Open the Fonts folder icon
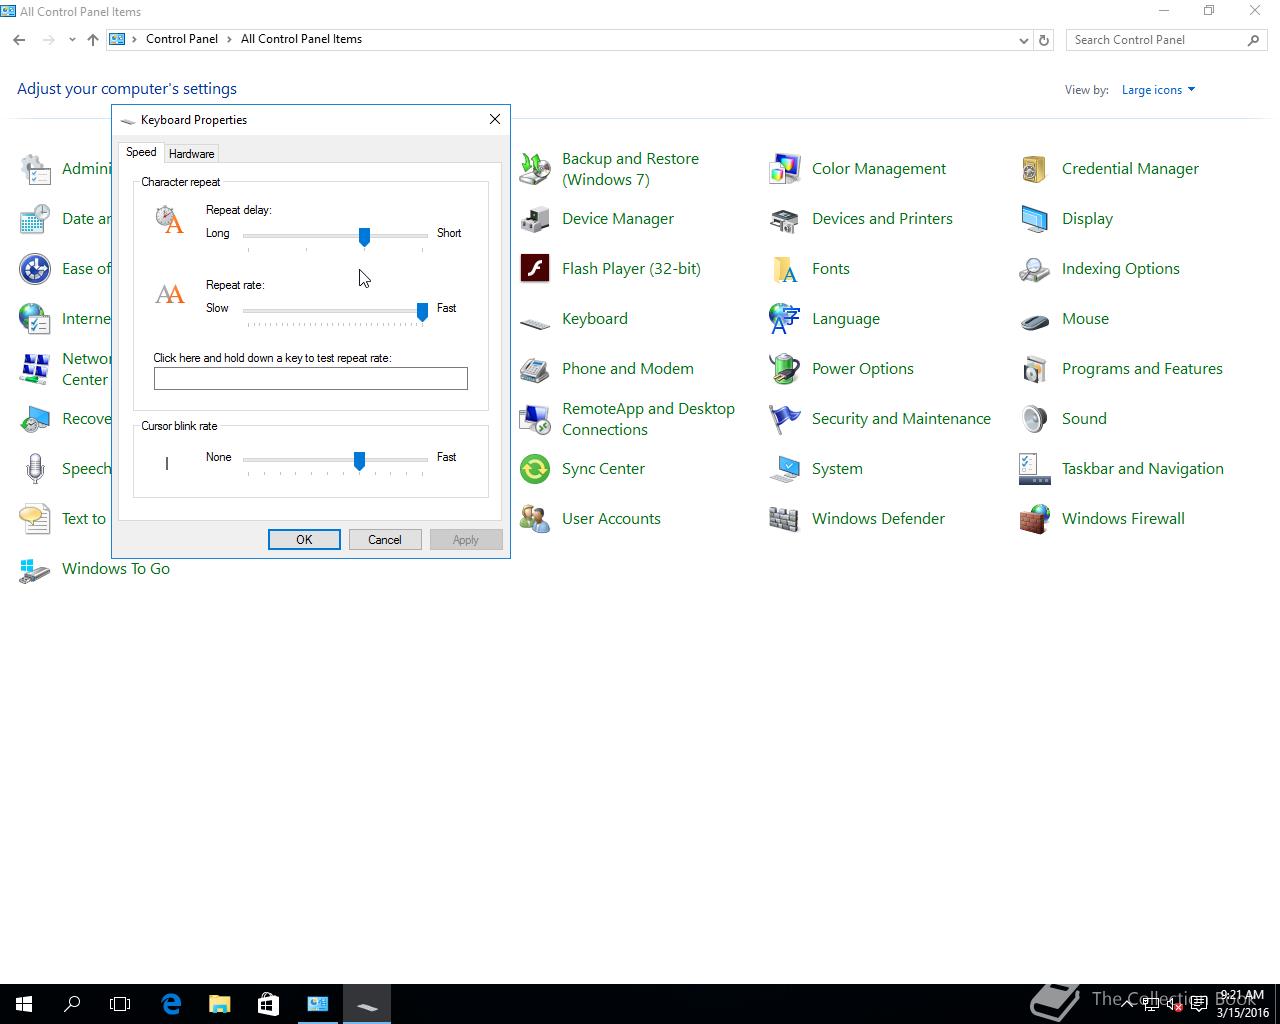 (x=785, y=269)
